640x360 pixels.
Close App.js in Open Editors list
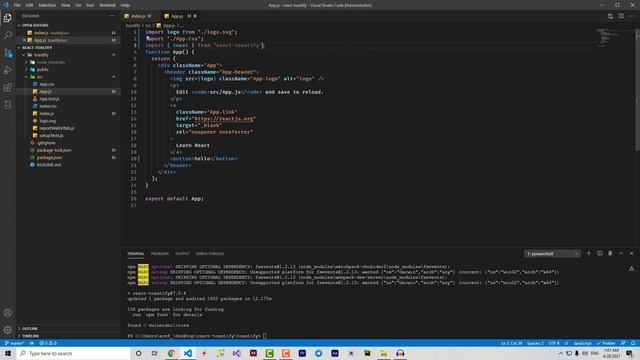click(x=24, y=40)
